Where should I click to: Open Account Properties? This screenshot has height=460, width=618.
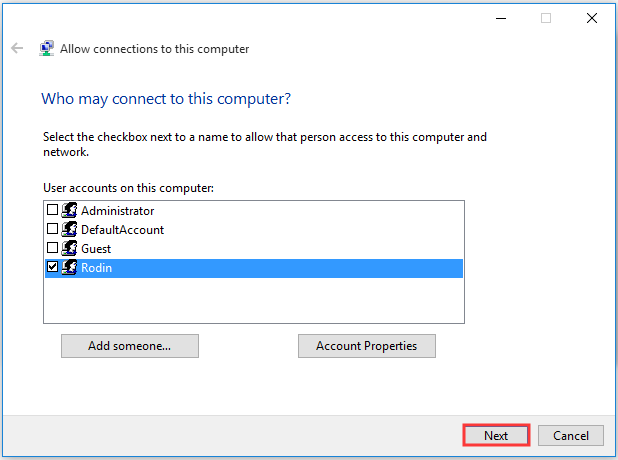pyautogui.click(x=367, y=346)
